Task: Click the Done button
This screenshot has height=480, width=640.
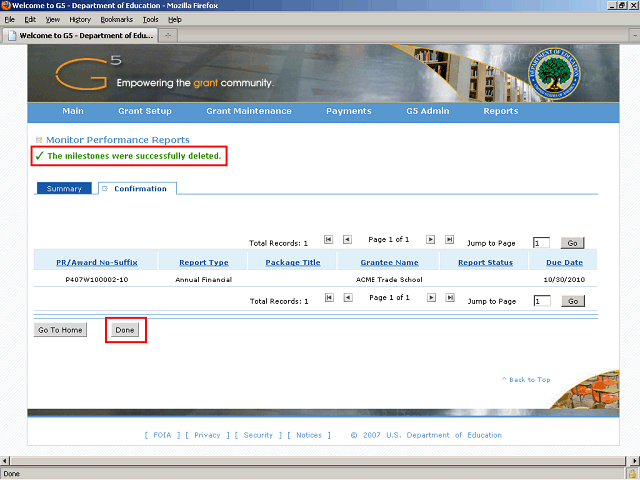Action: [125, 330]
